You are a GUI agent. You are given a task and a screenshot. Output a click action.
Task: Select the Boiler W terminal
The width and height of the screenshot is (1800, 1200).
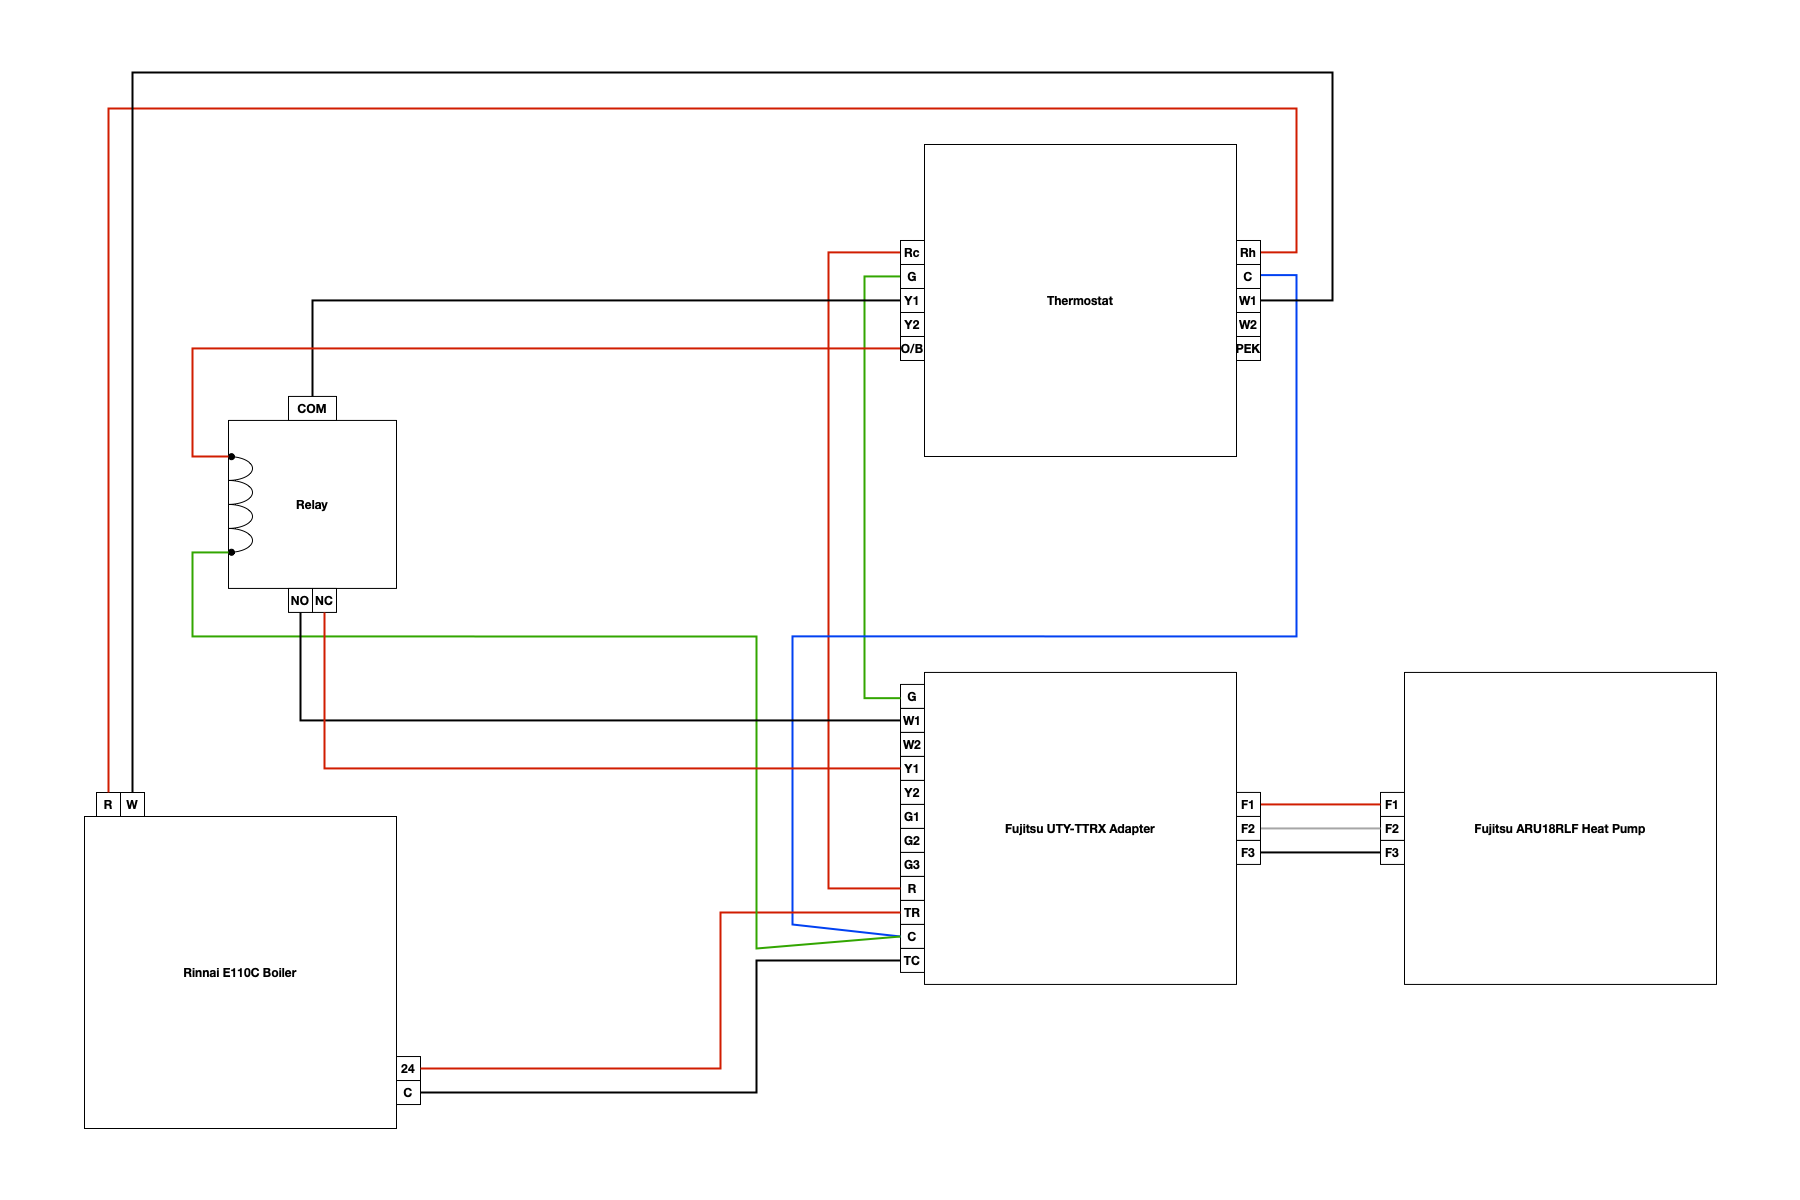pos(132,805)
